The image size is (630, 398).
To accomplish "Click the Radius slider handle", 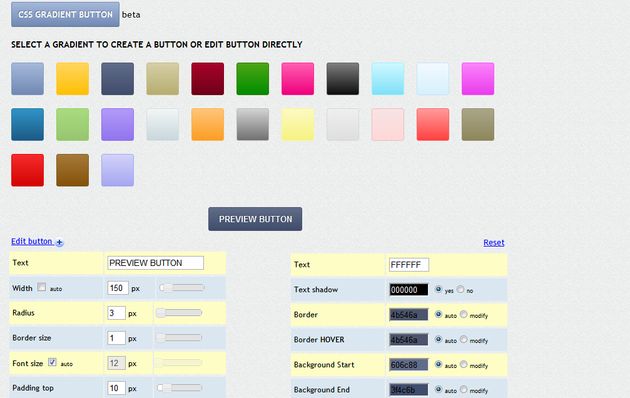I will point(161,313).
